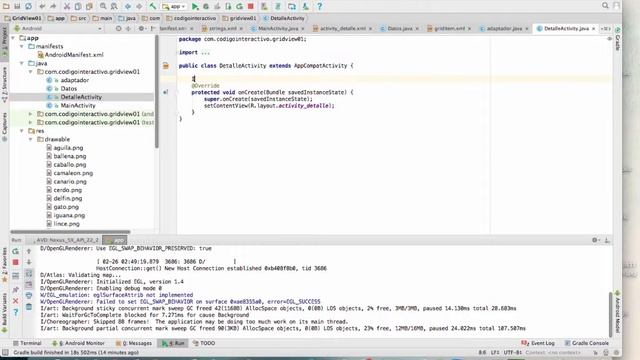The image size is (640, 360).
Task: Switch to activity_detalle.xml editor tab
Action: (x=342, y=29)
